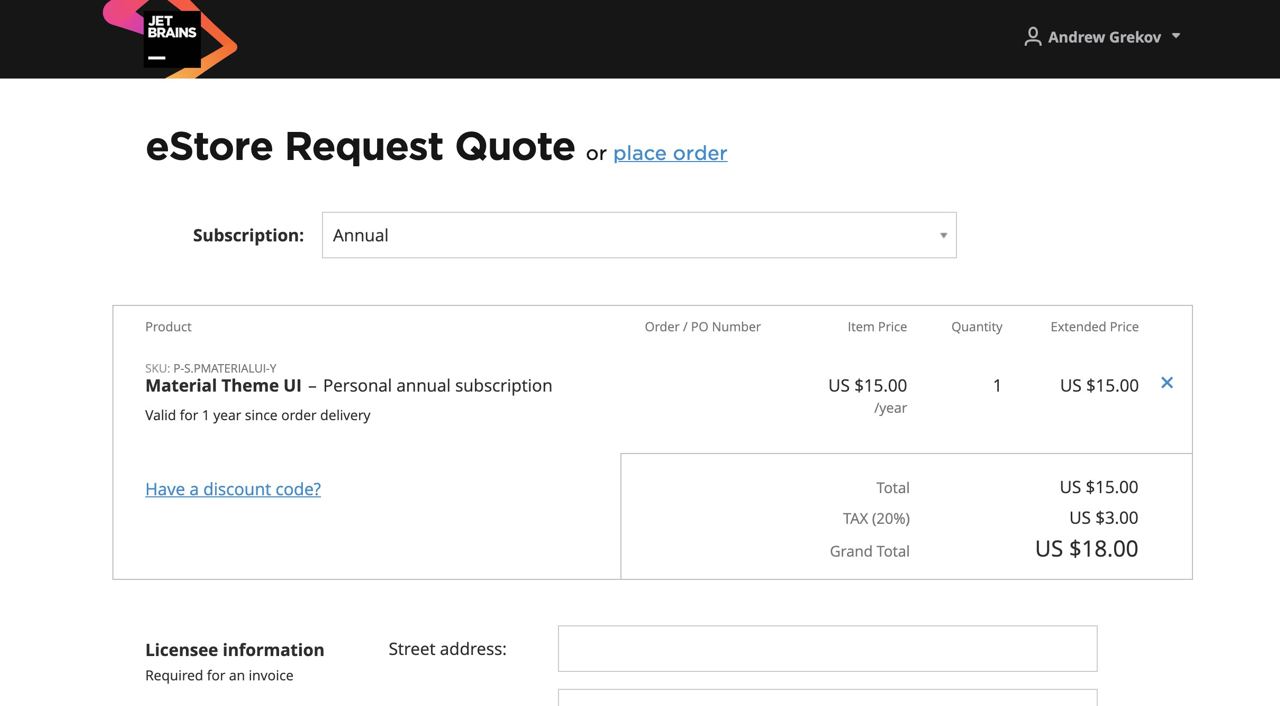Image resolution: width=1280 pixels, height=706 pixels.
Task: Click the Order / PO Number column header
Action: (x=703, y=327)
